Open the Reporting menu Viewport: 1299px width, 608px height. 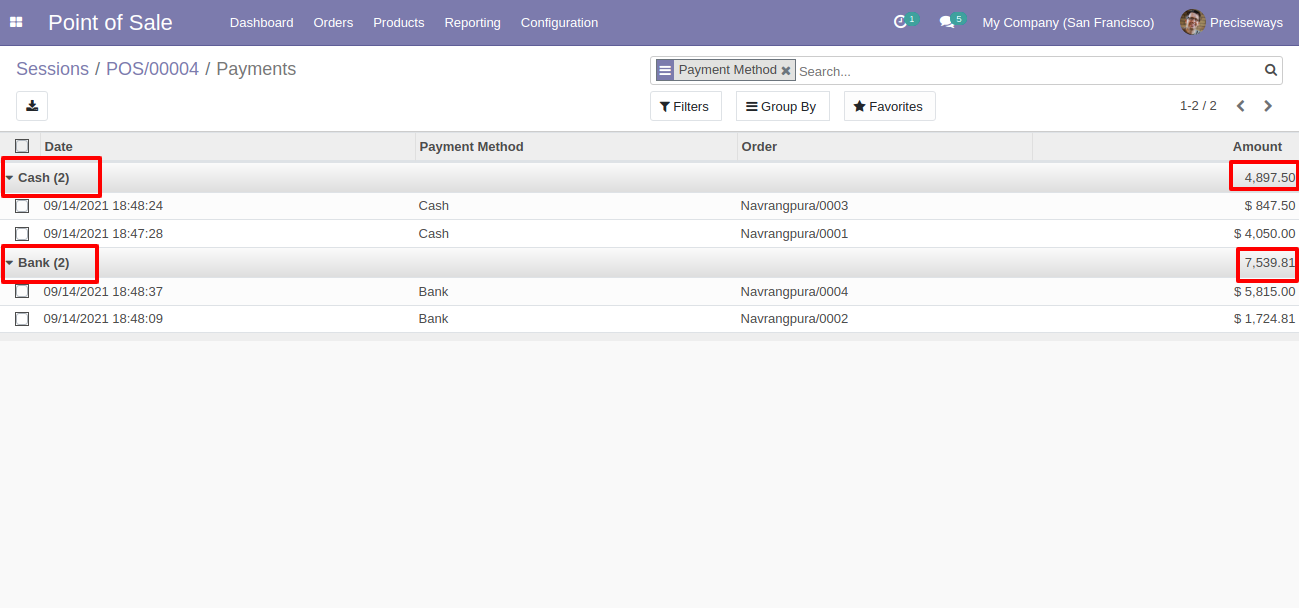(472, 22)
